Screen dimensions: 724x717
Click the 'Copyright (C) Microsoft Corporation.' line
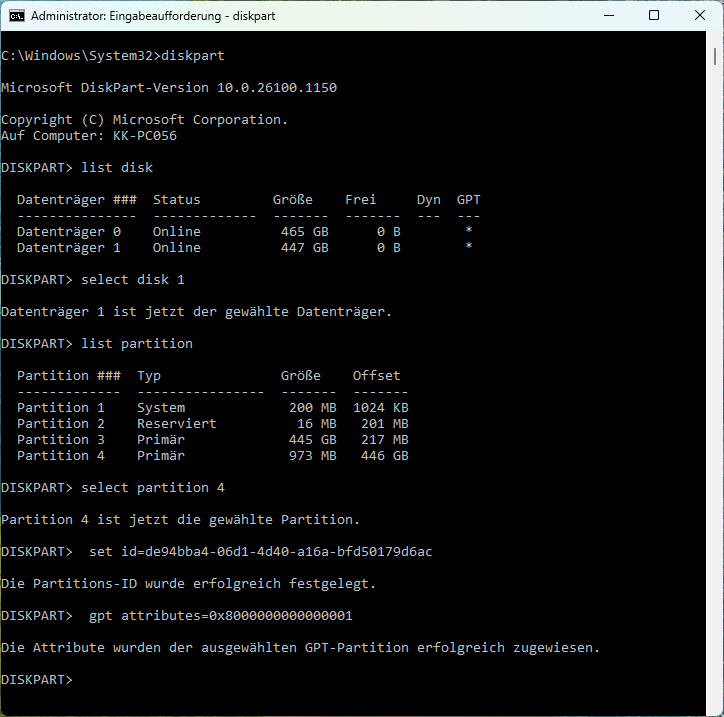coord(145,120)
